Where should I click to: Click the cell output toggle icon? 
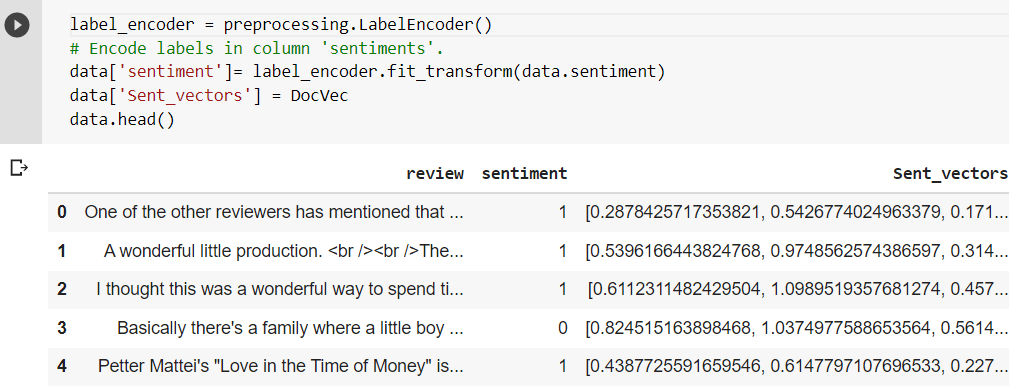[x=19, y=169]
